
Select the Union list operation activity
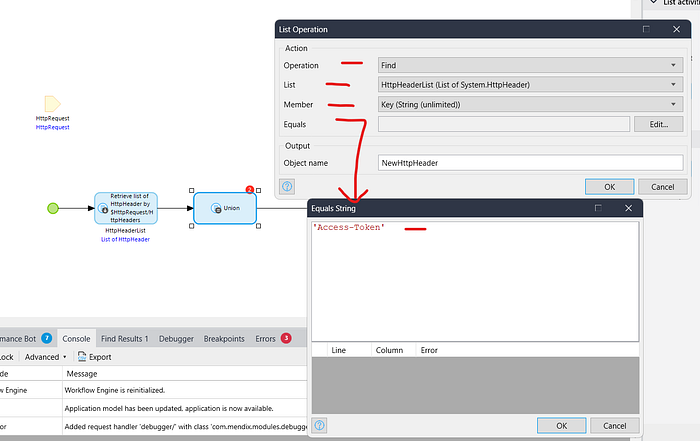coord(224,208)
